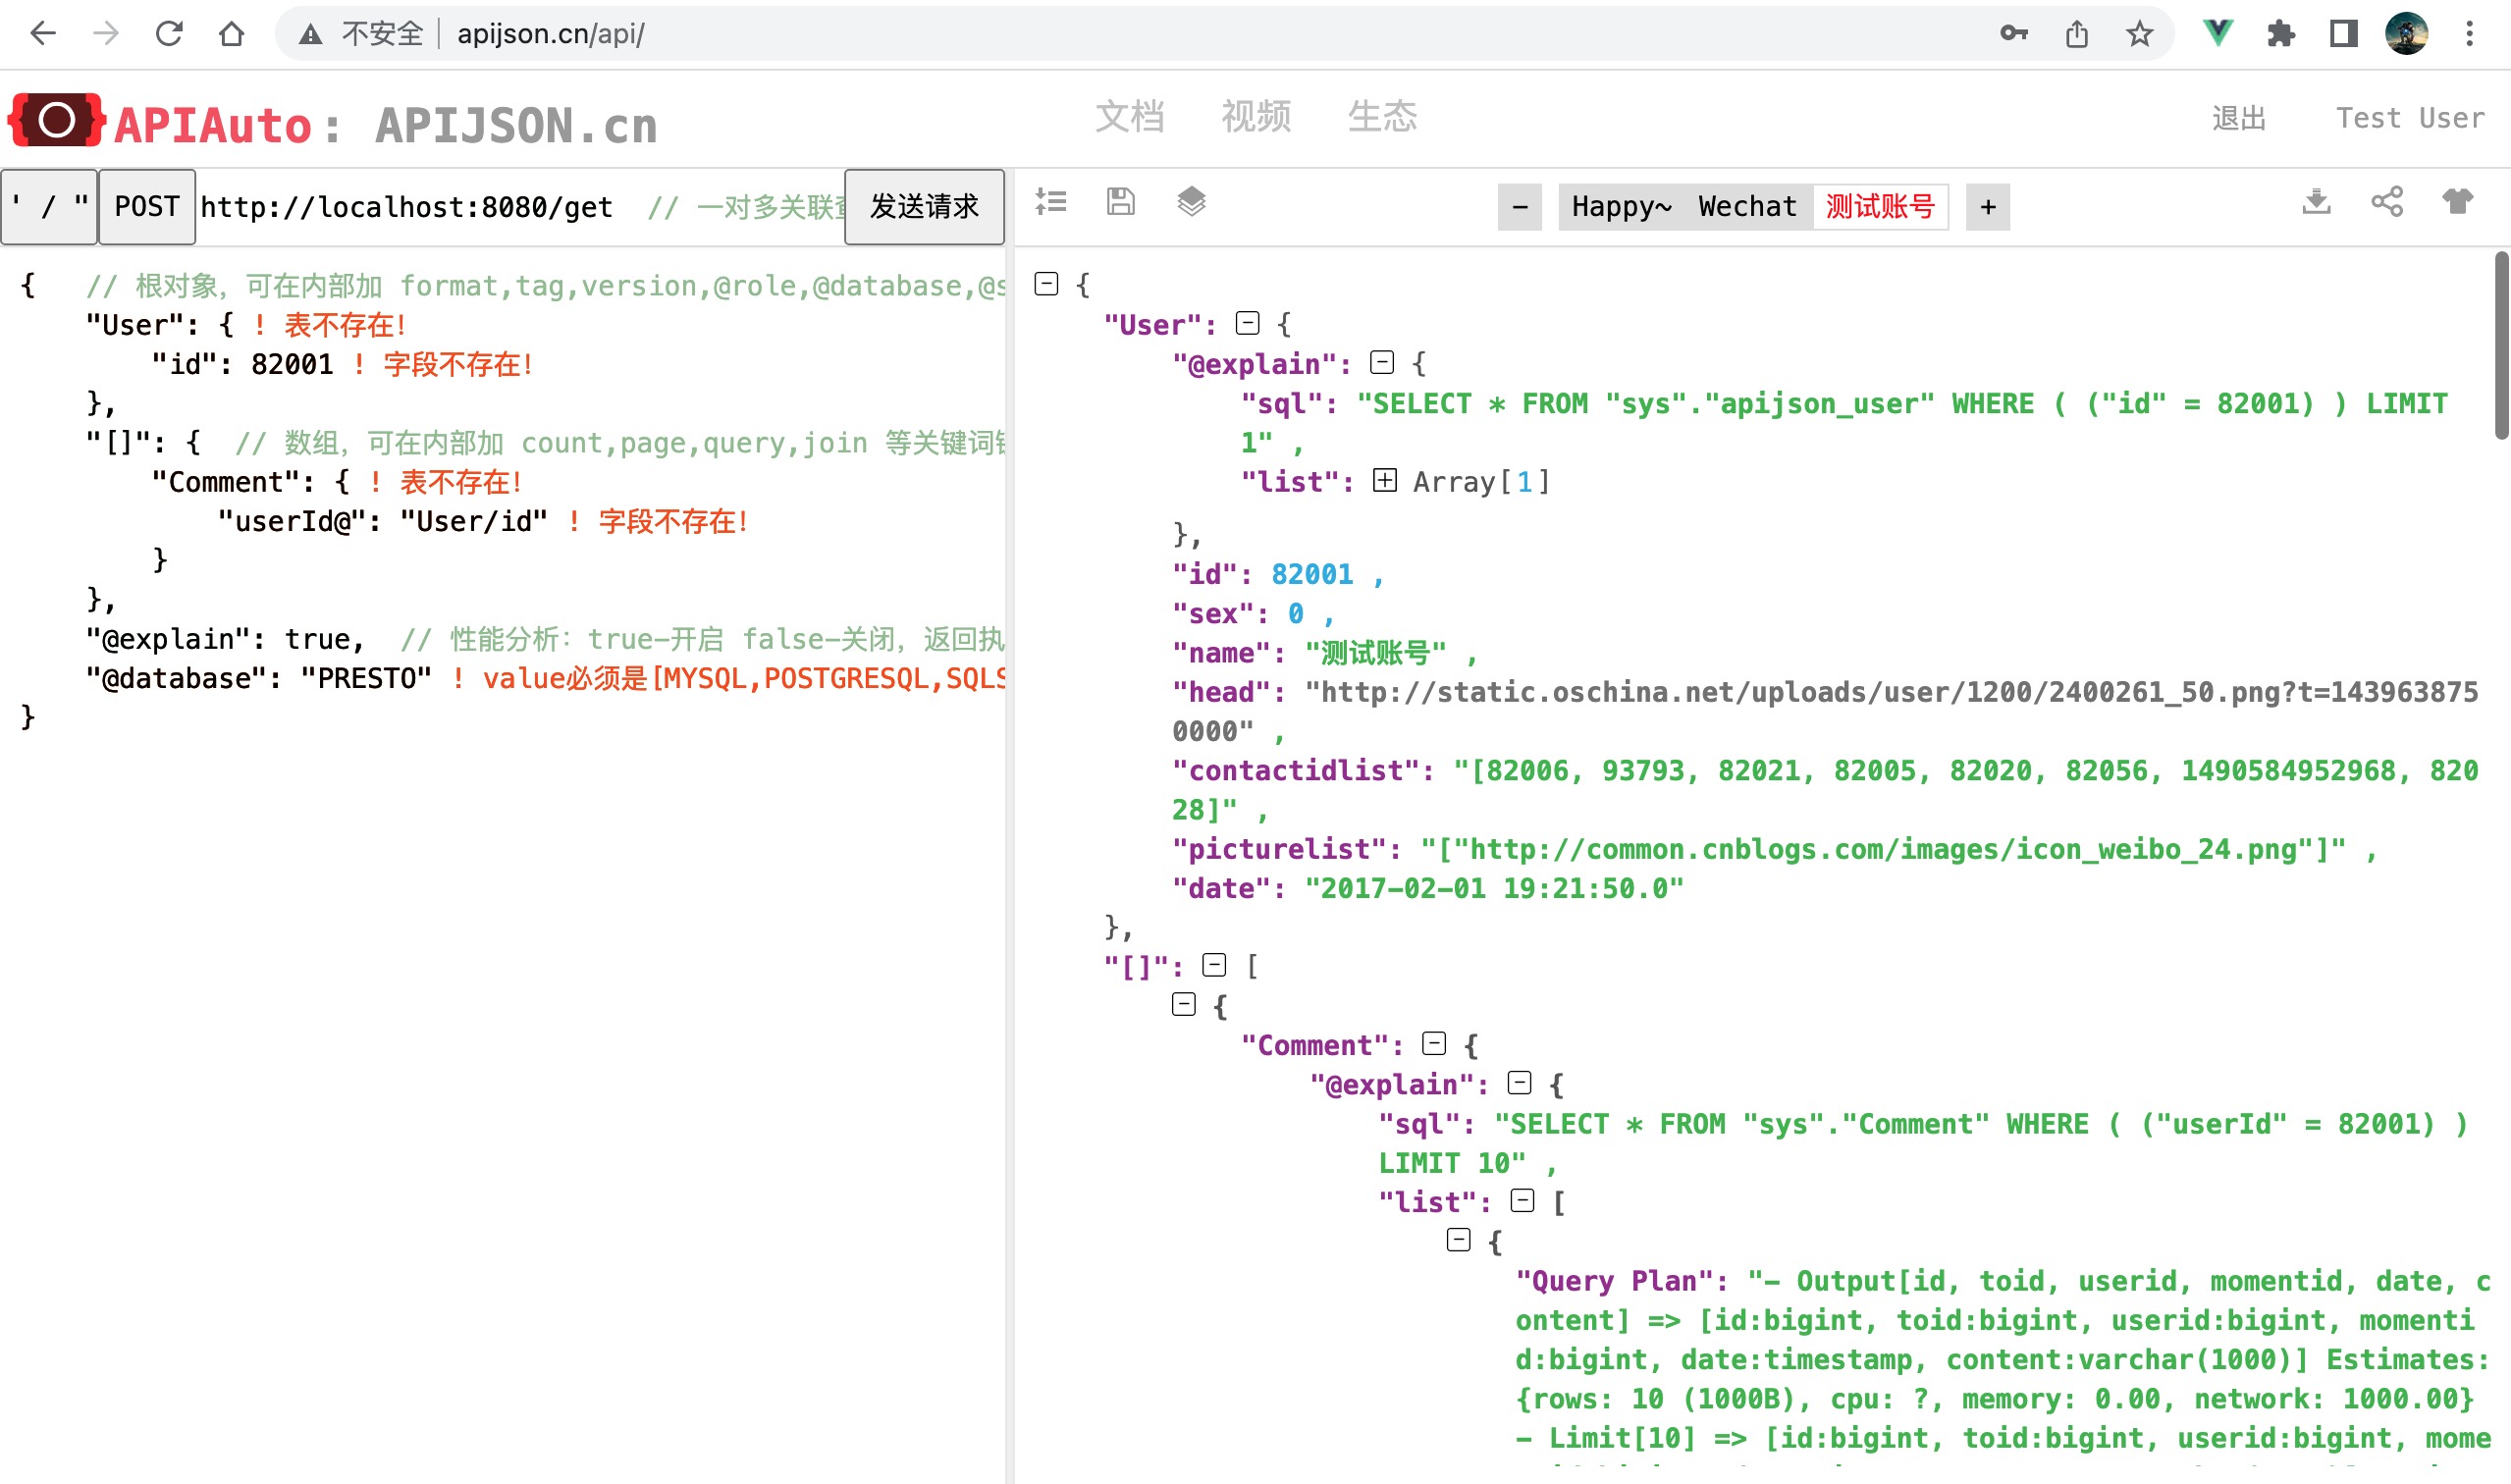
Task: Expand the Array[1] list node
Action: point(1385,481)
